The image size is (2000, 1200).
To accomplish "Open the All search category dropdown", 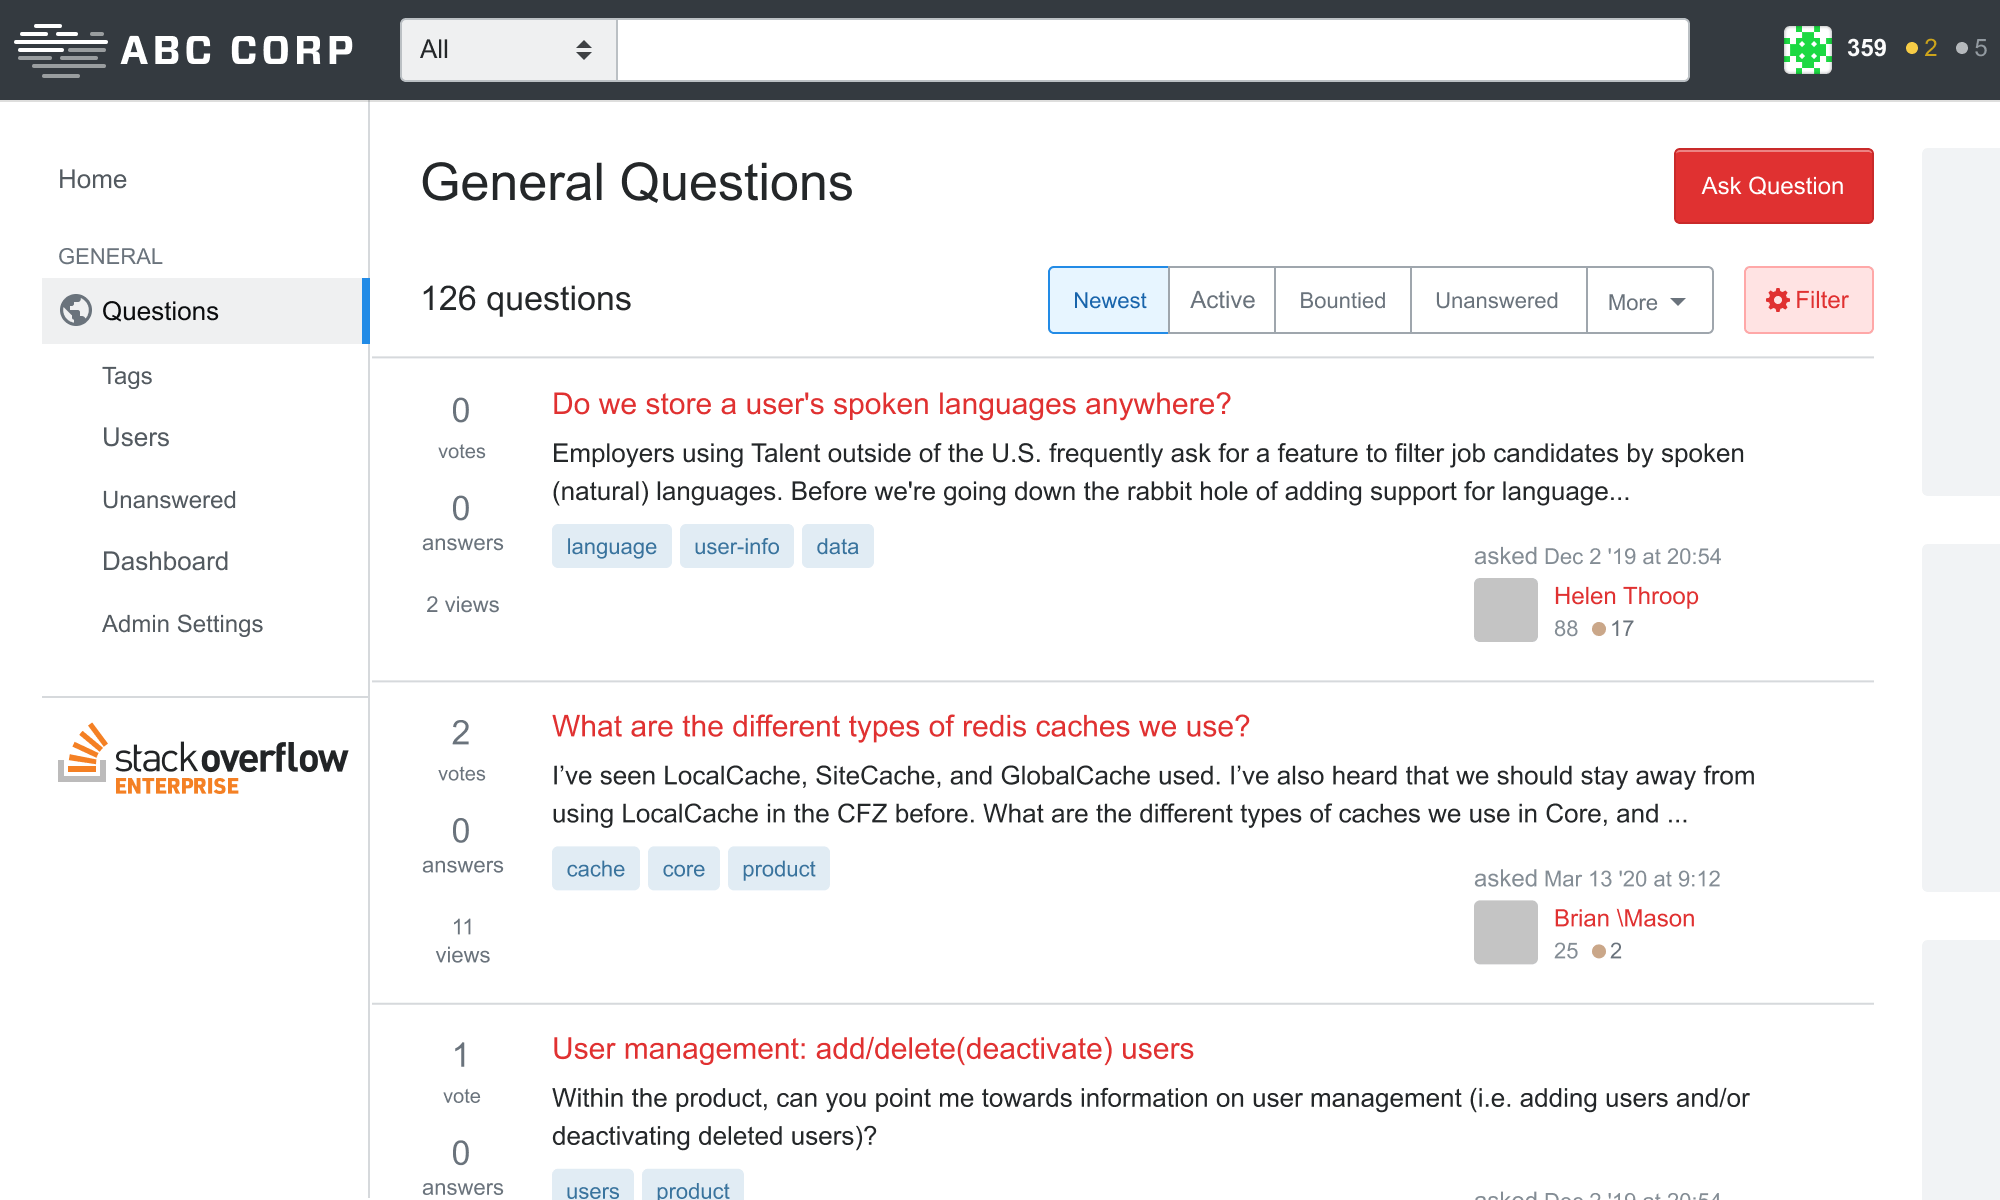I will point(506,49).
